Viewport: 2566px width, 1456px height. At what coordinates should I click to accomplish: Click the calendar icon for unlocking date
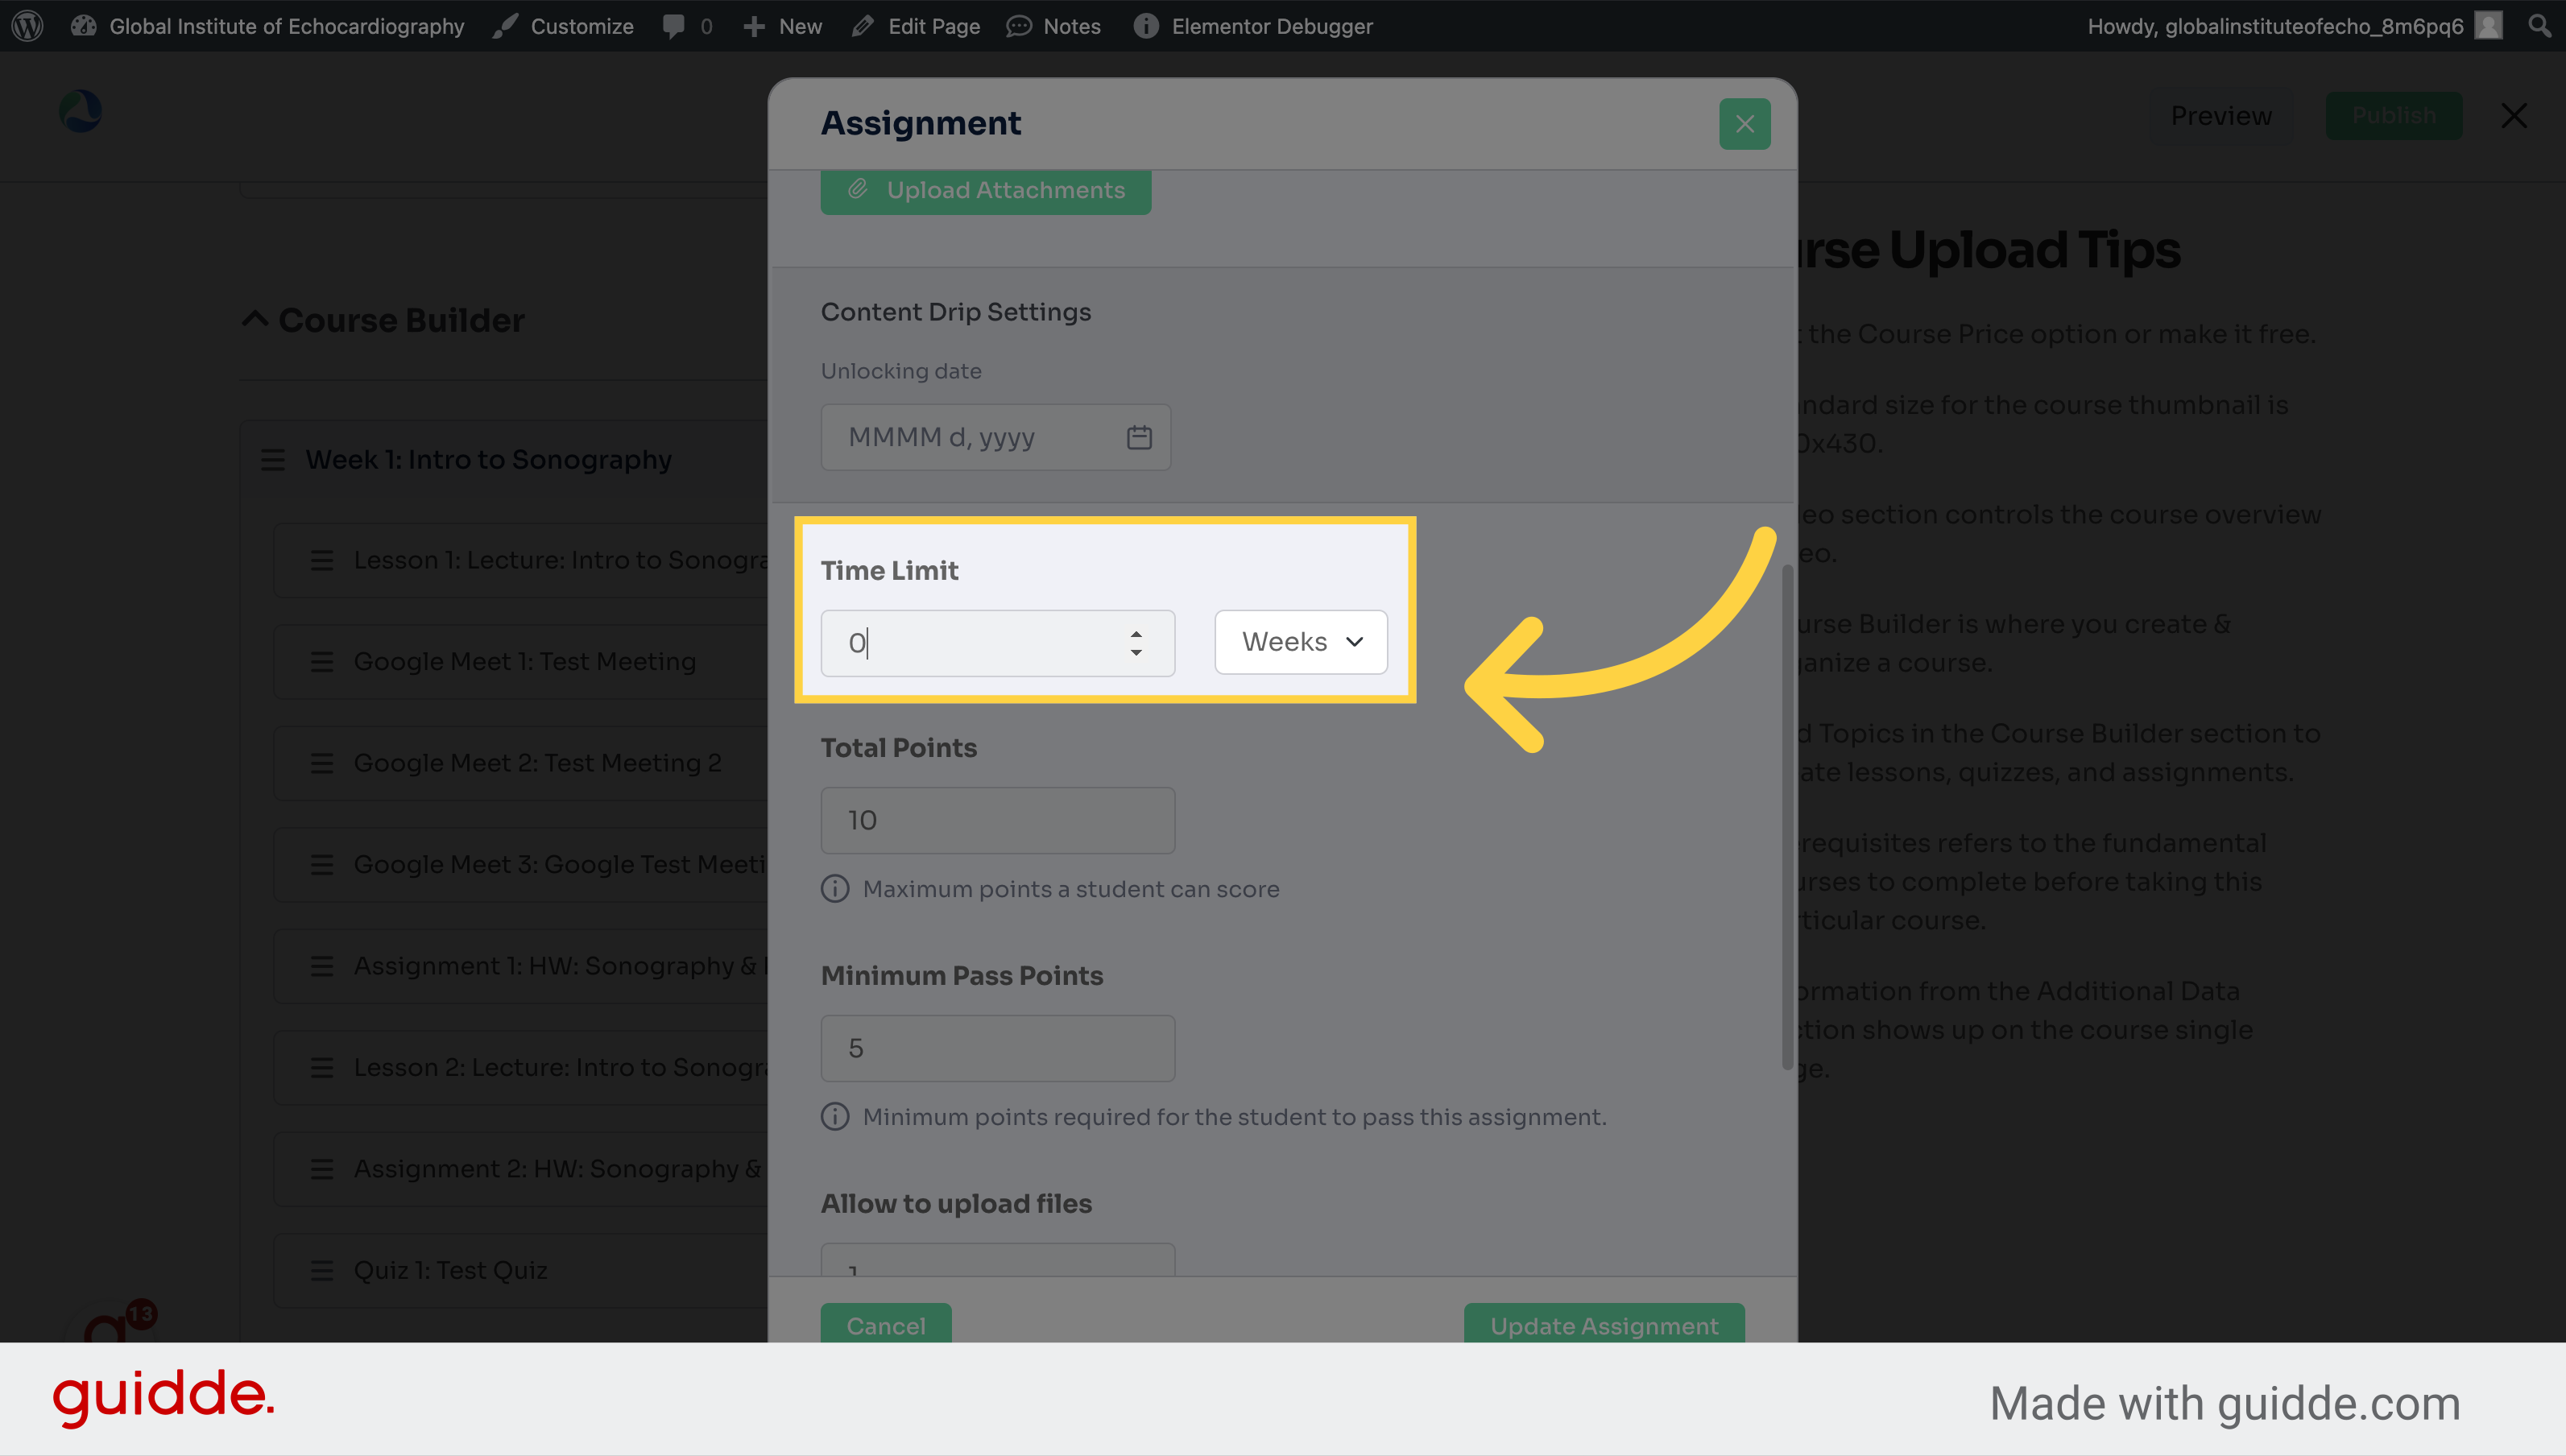[x=1142, y=436]
